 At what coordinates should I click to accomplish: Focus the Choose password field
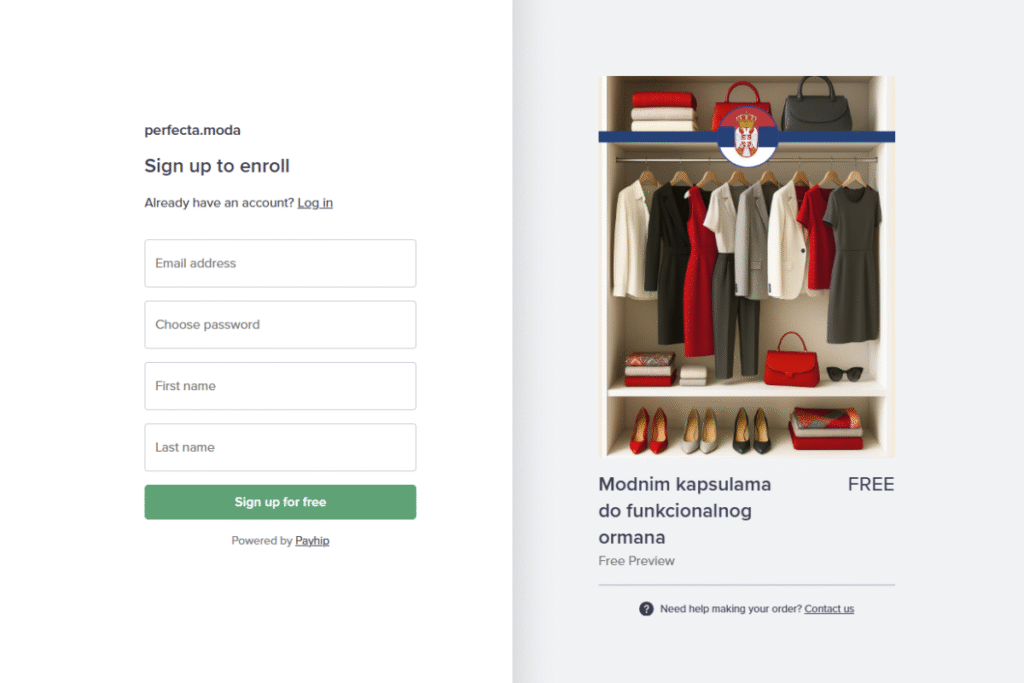(280, 325)
